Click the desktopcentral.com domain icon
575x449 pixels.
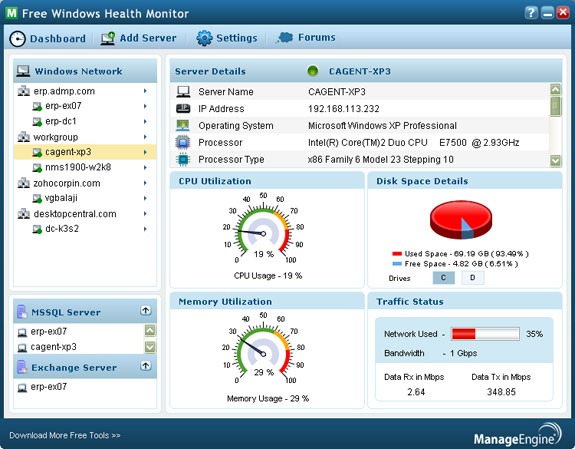(24, 213)
